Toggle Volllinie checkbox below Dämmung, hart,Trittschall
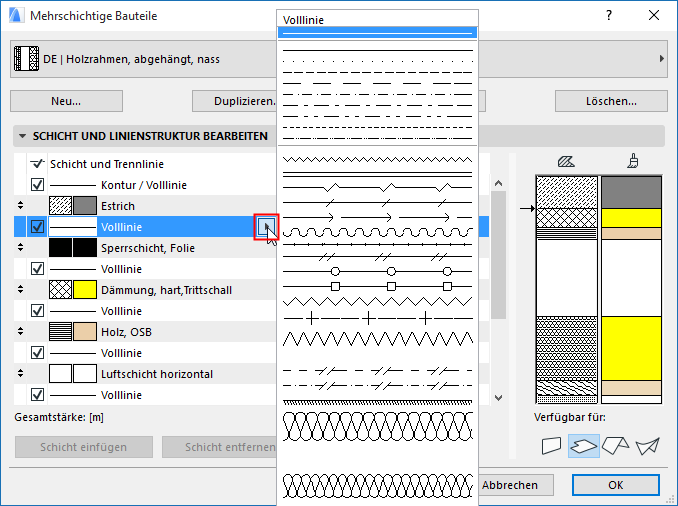678x506 pixels. (38, 311)
